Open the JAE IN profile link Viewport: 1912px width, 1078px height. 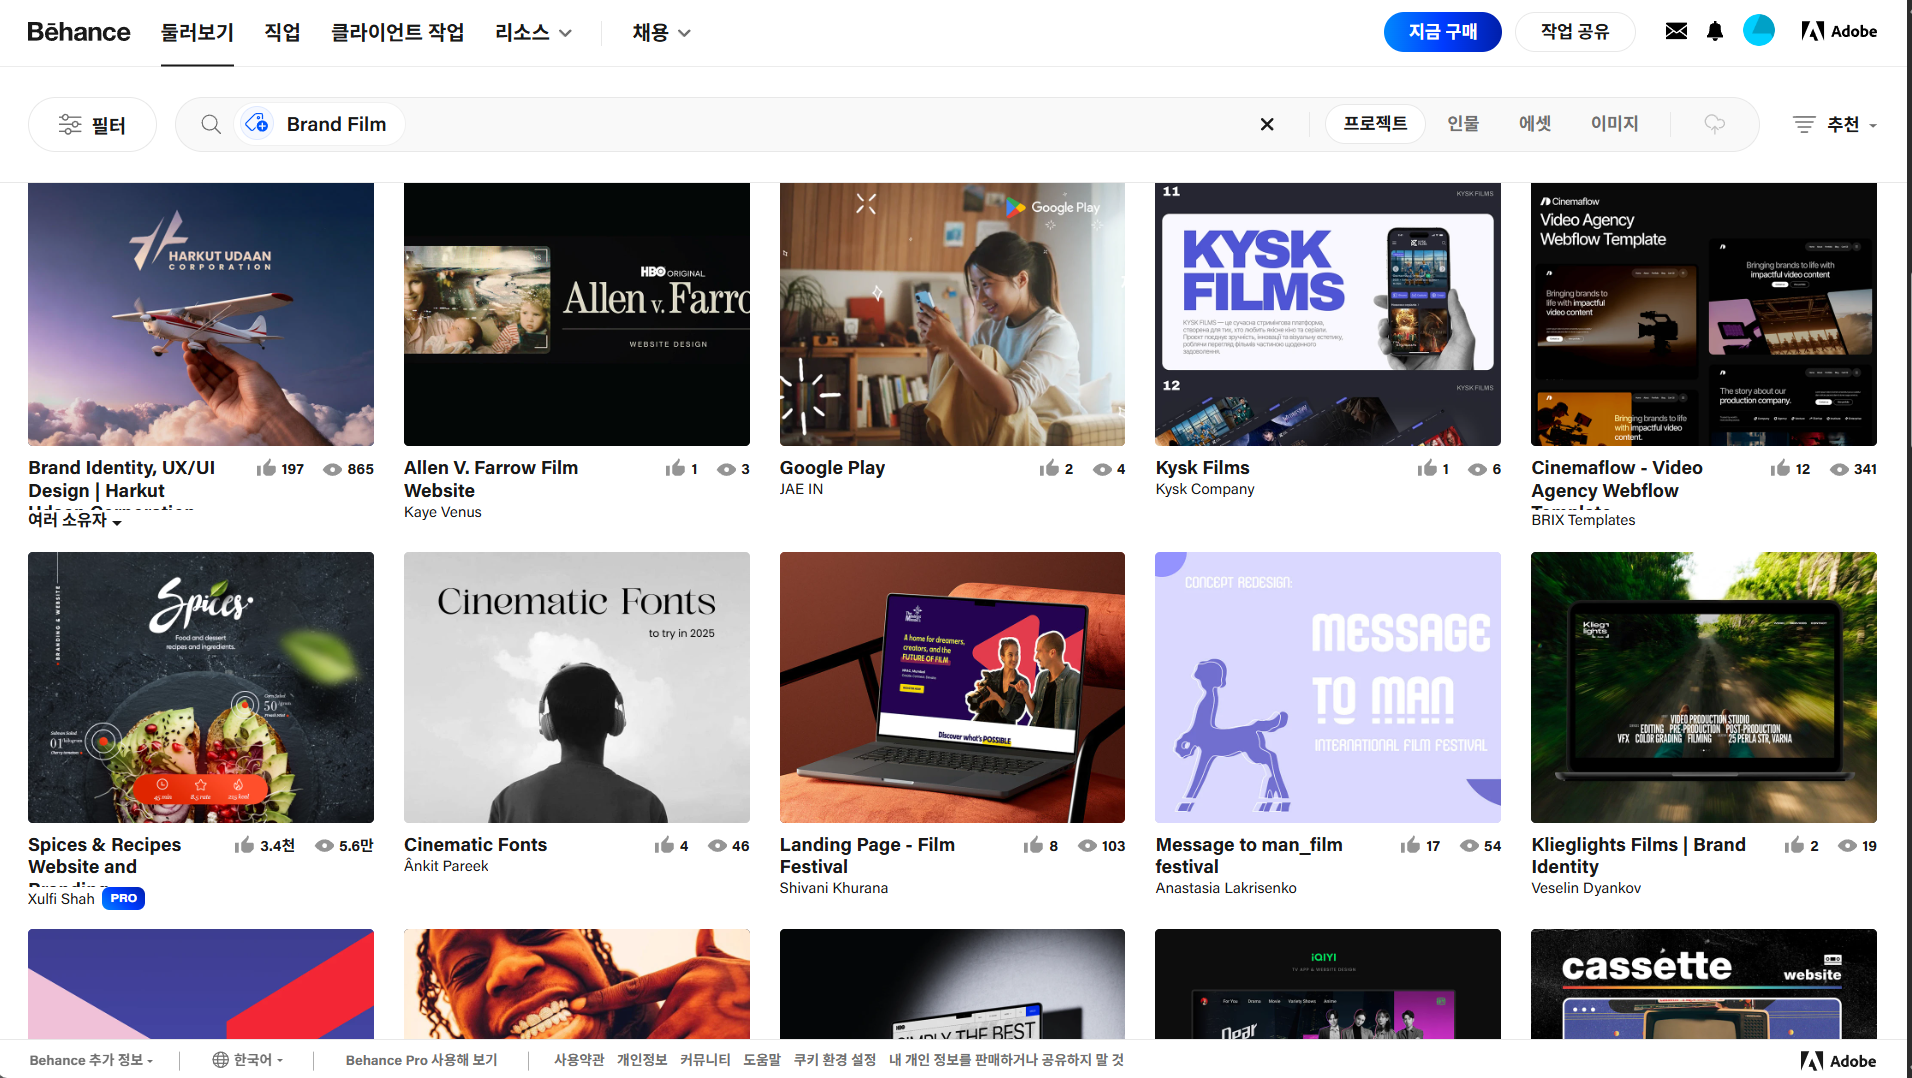pyautogui.click(x=801, y=489)
